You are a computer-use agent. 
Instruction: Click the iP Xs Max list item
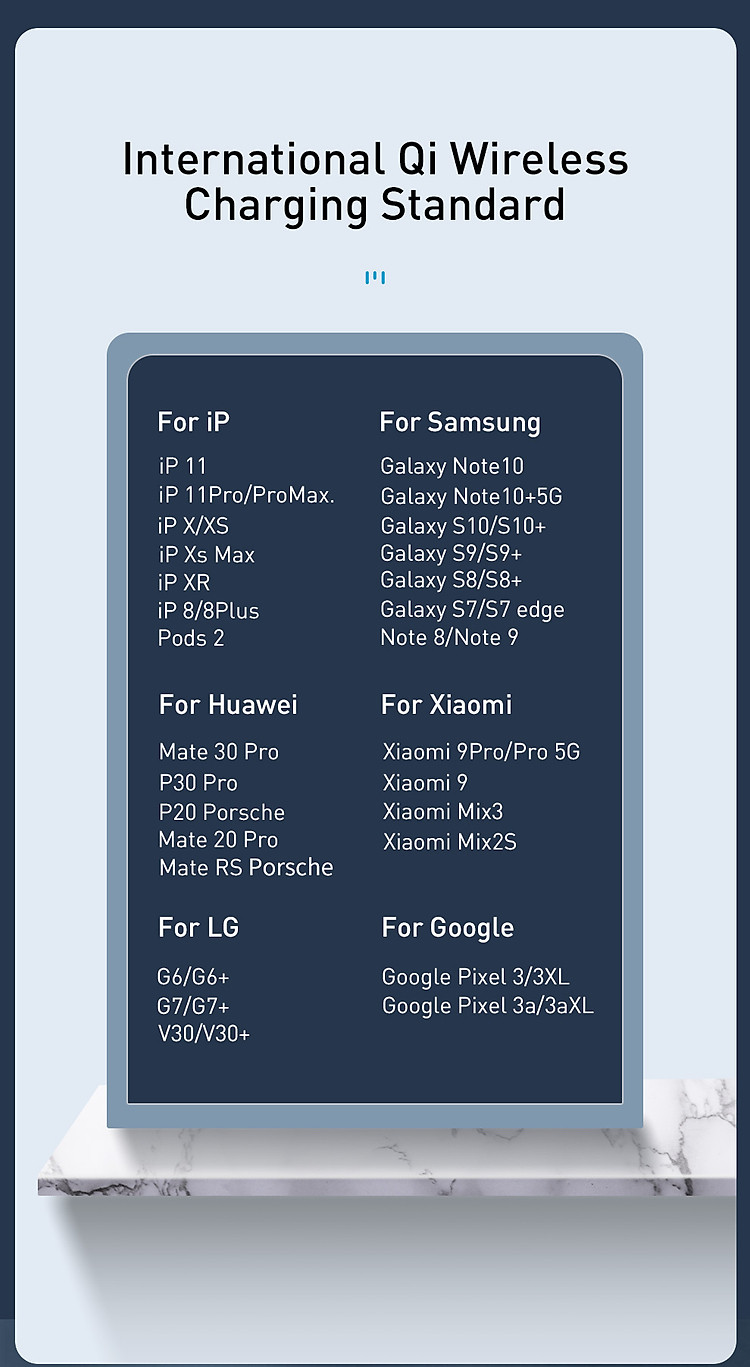207,554
